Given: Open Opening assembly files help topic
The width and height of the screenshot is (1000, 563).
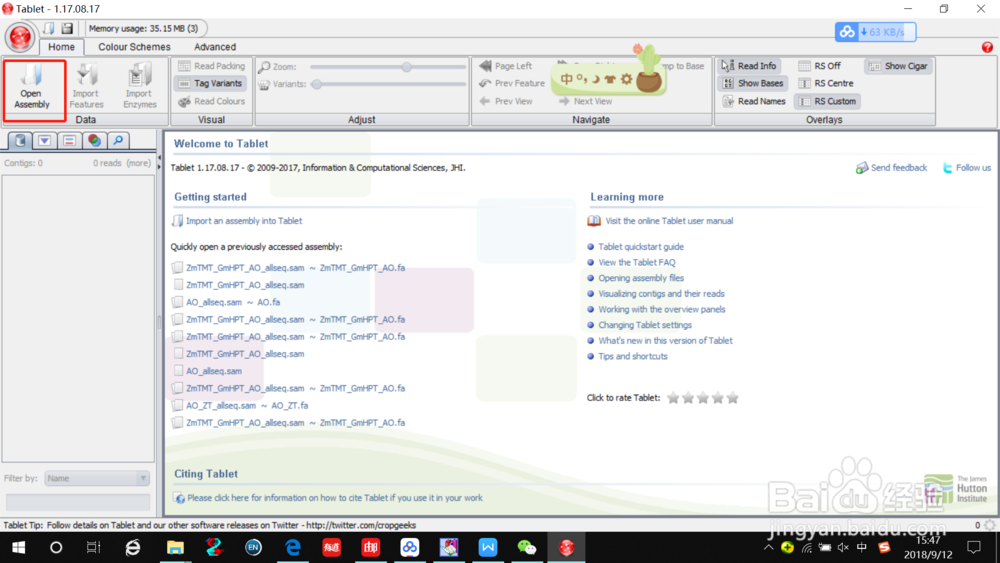Looking at the screenshot, I should (640, 278).
